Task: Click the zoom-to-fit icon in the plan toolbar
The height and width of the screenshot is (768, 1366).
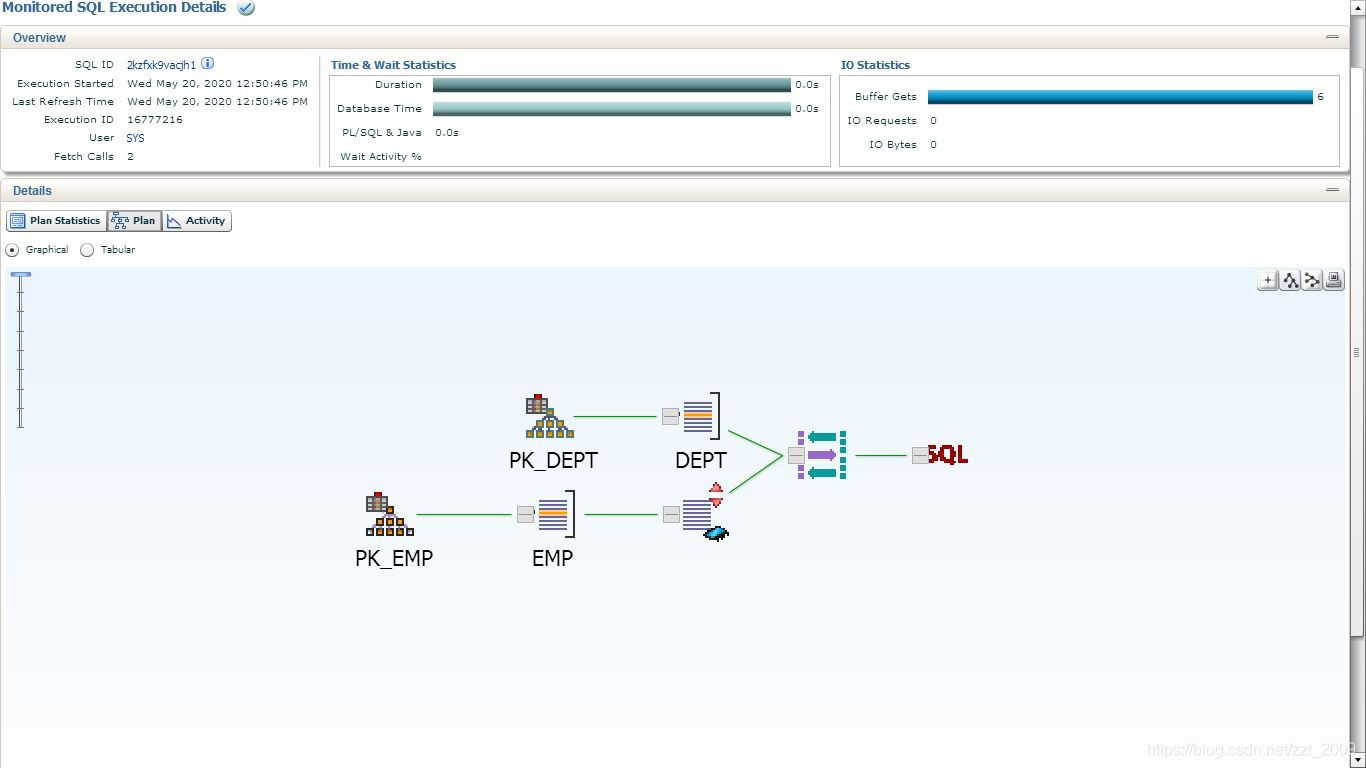Action: [1267, 280]
